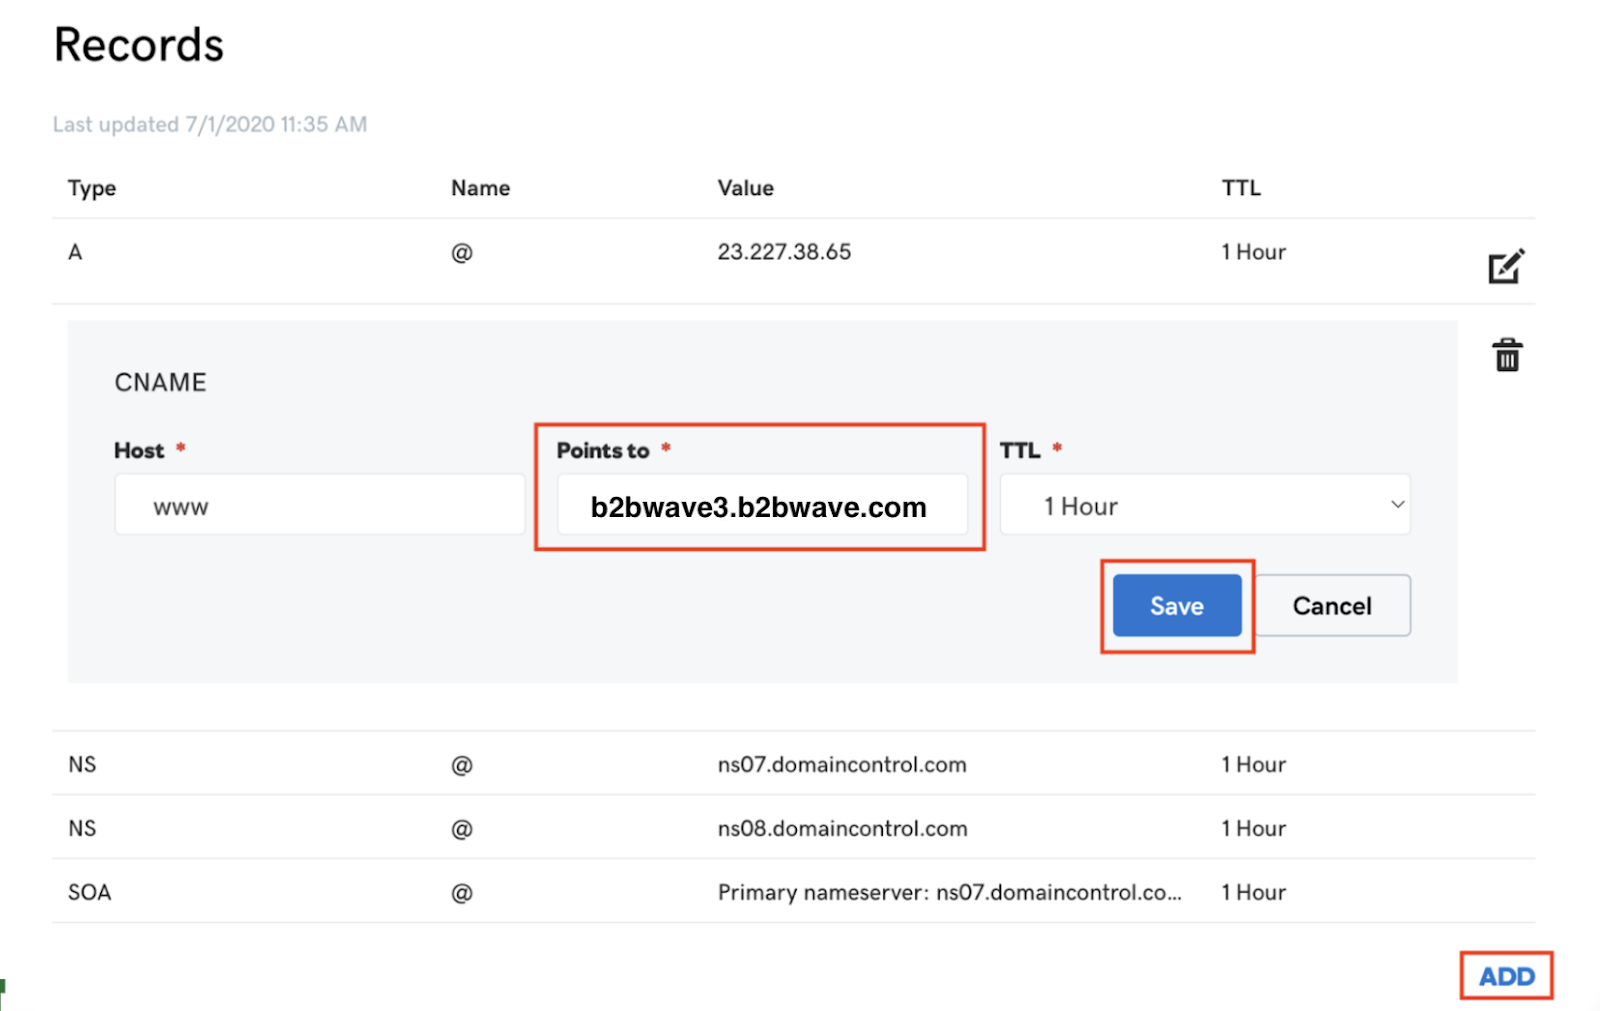Image resolution: width=1600 pixels, height=1011 pixels.
Task: Click the ADD link to add a record
Action: (x=1506, y=976)
